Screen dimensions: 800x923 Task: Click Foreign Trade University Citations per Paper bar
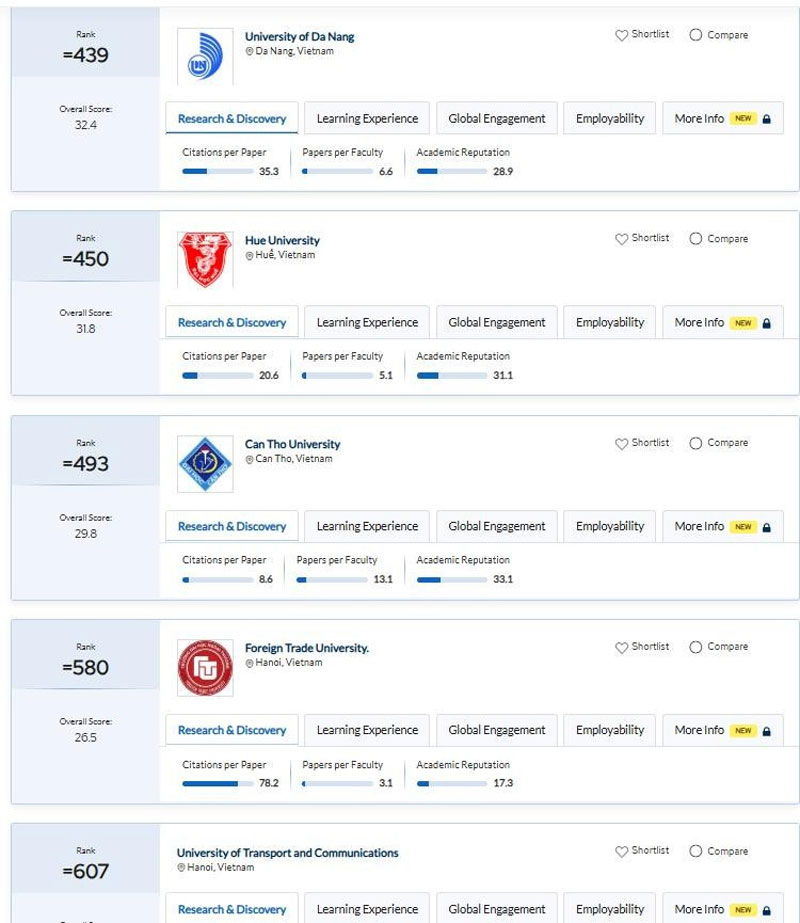coord(217,784)
